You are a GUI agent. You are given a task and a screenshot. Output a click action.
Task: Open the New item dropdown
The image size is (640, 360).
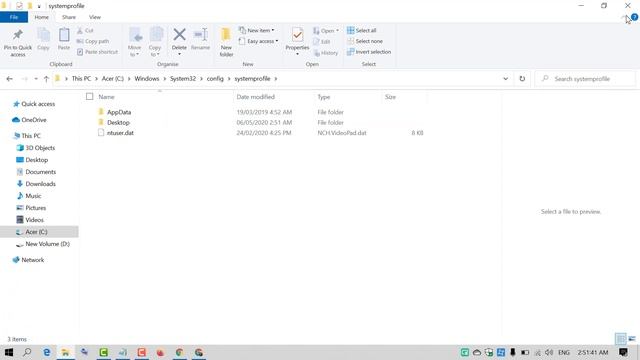[257, 30]
